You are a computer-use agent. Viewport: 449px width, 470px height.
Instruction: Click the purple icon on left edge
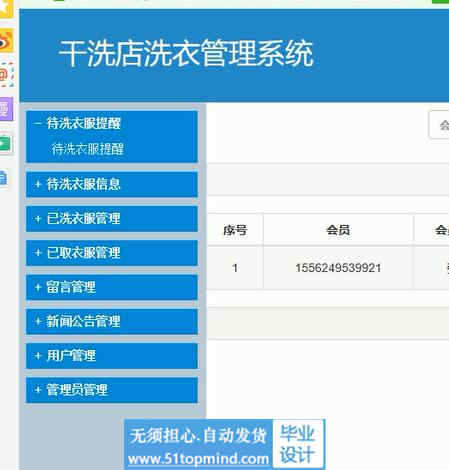pos(6,109)
